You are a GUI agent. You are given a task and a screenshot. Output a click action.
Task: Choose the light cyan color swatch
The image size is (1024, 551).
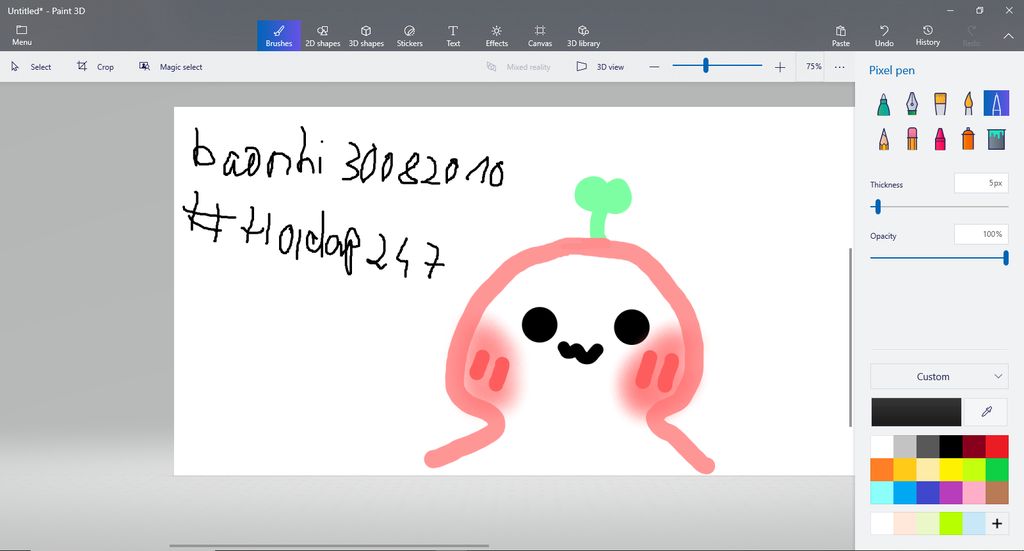tap(882, 493)
